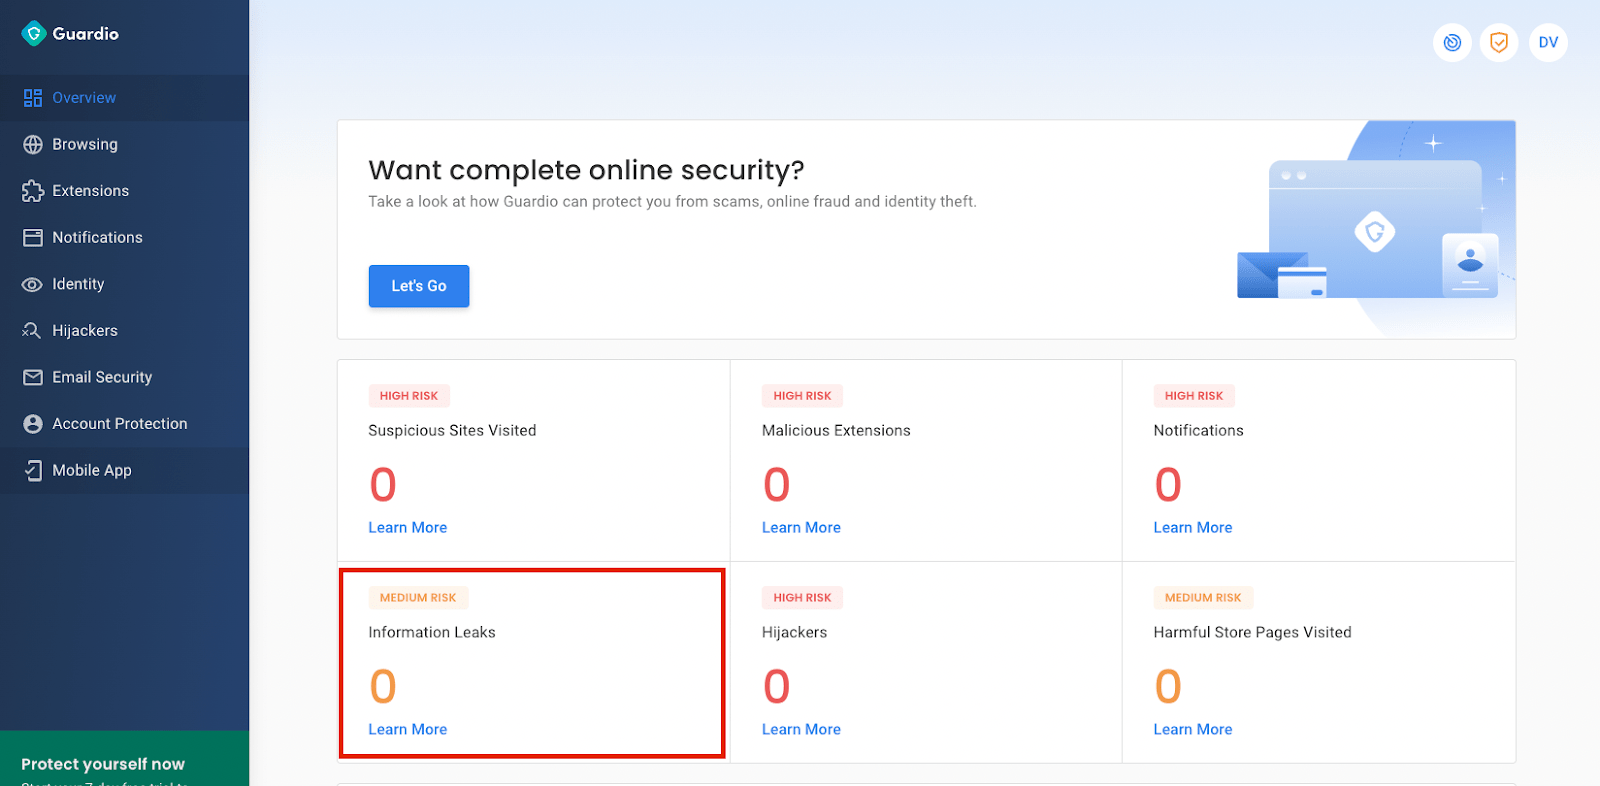Click HIGH RISK badge on Notifications card
This screenshot has height=786, width=1600.
click(x=1194, y=396)
